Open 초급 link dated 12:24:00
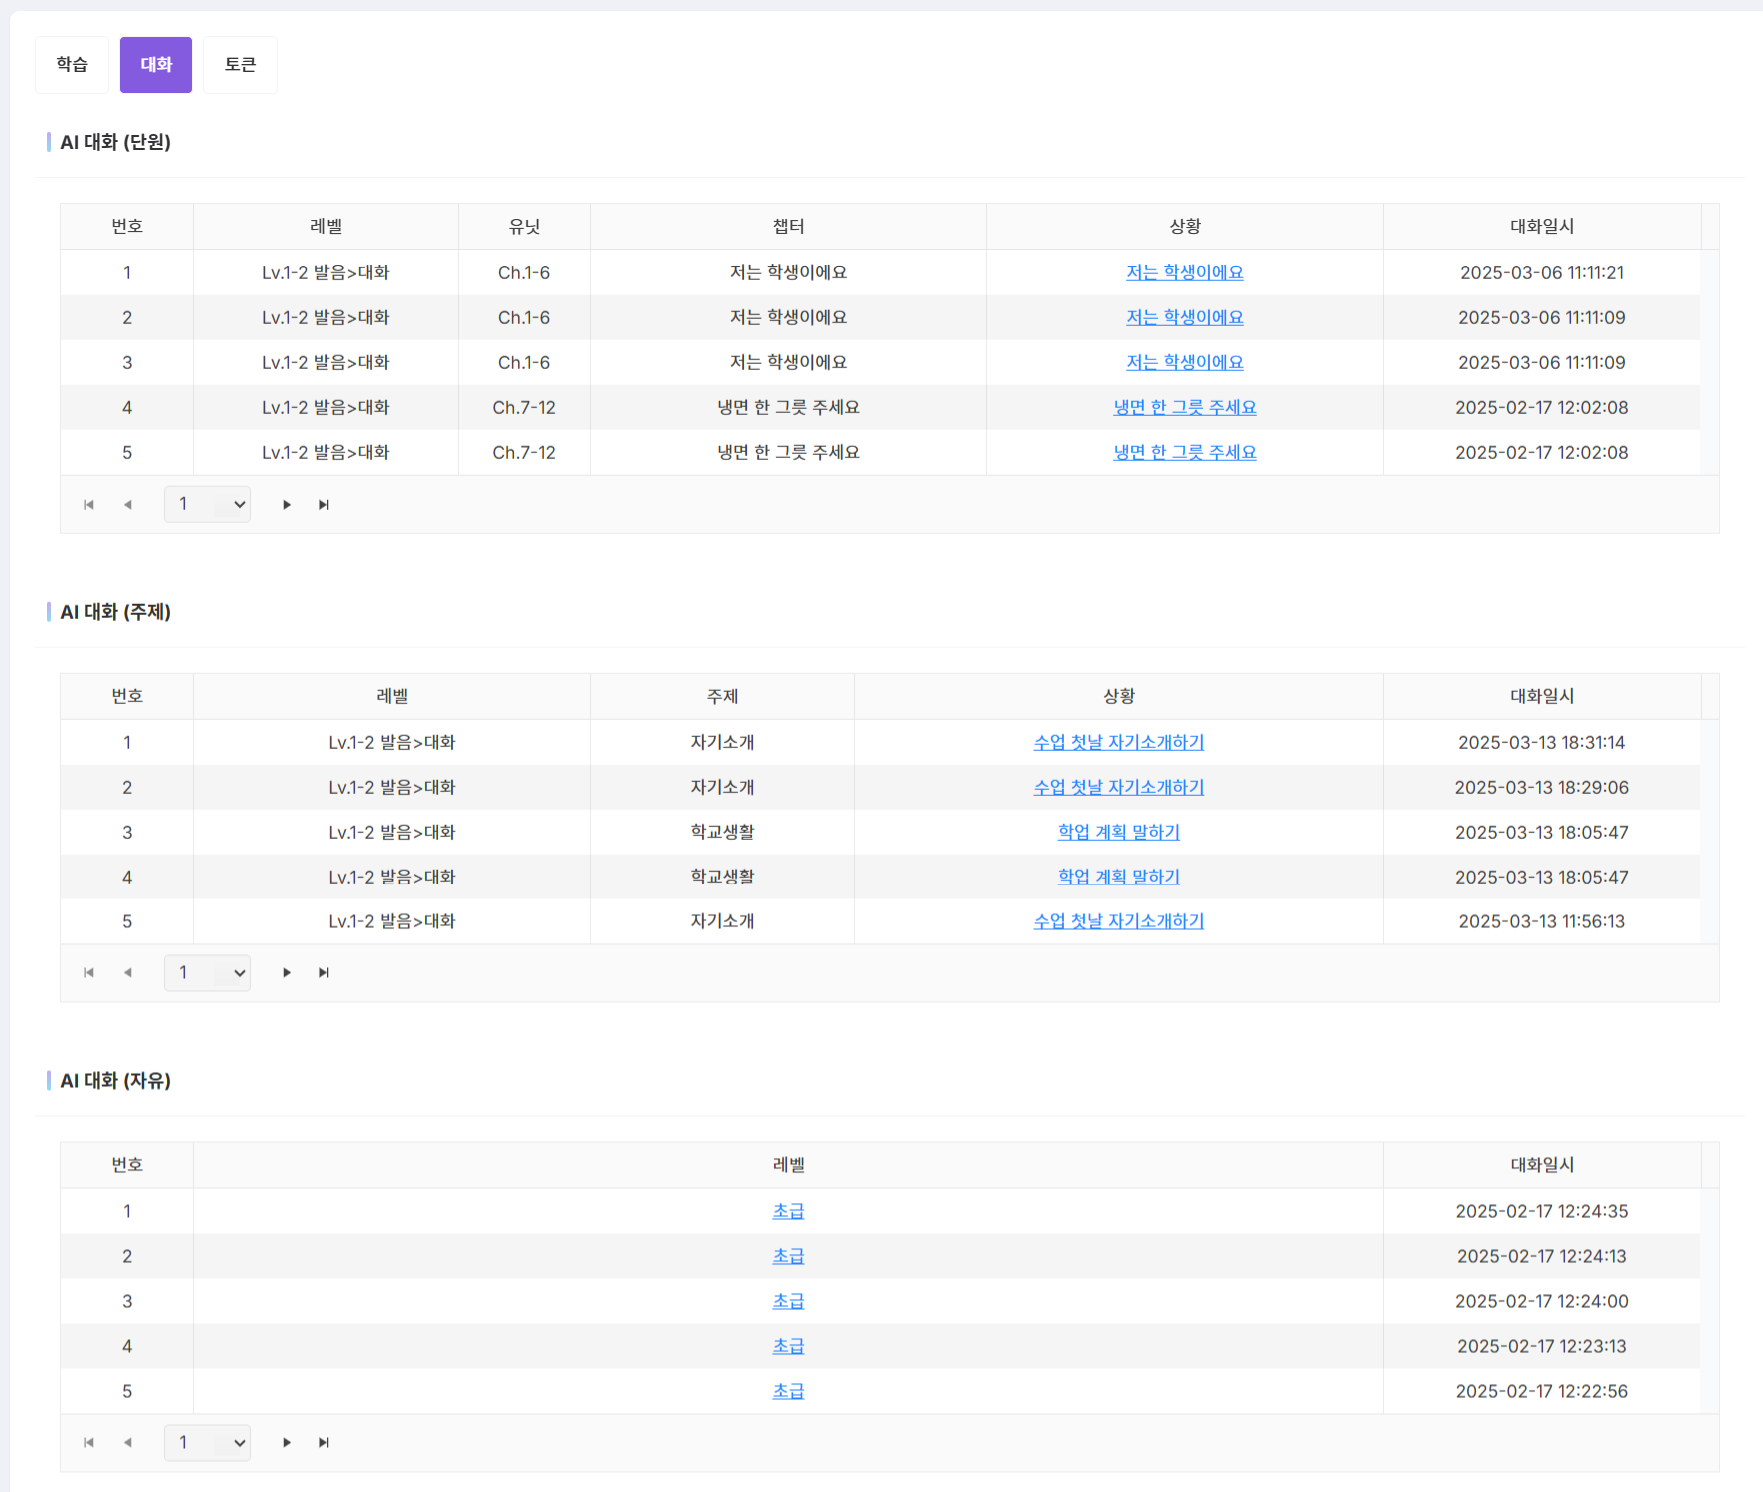1763x1492 pixels. click(x=788, y=1302)
